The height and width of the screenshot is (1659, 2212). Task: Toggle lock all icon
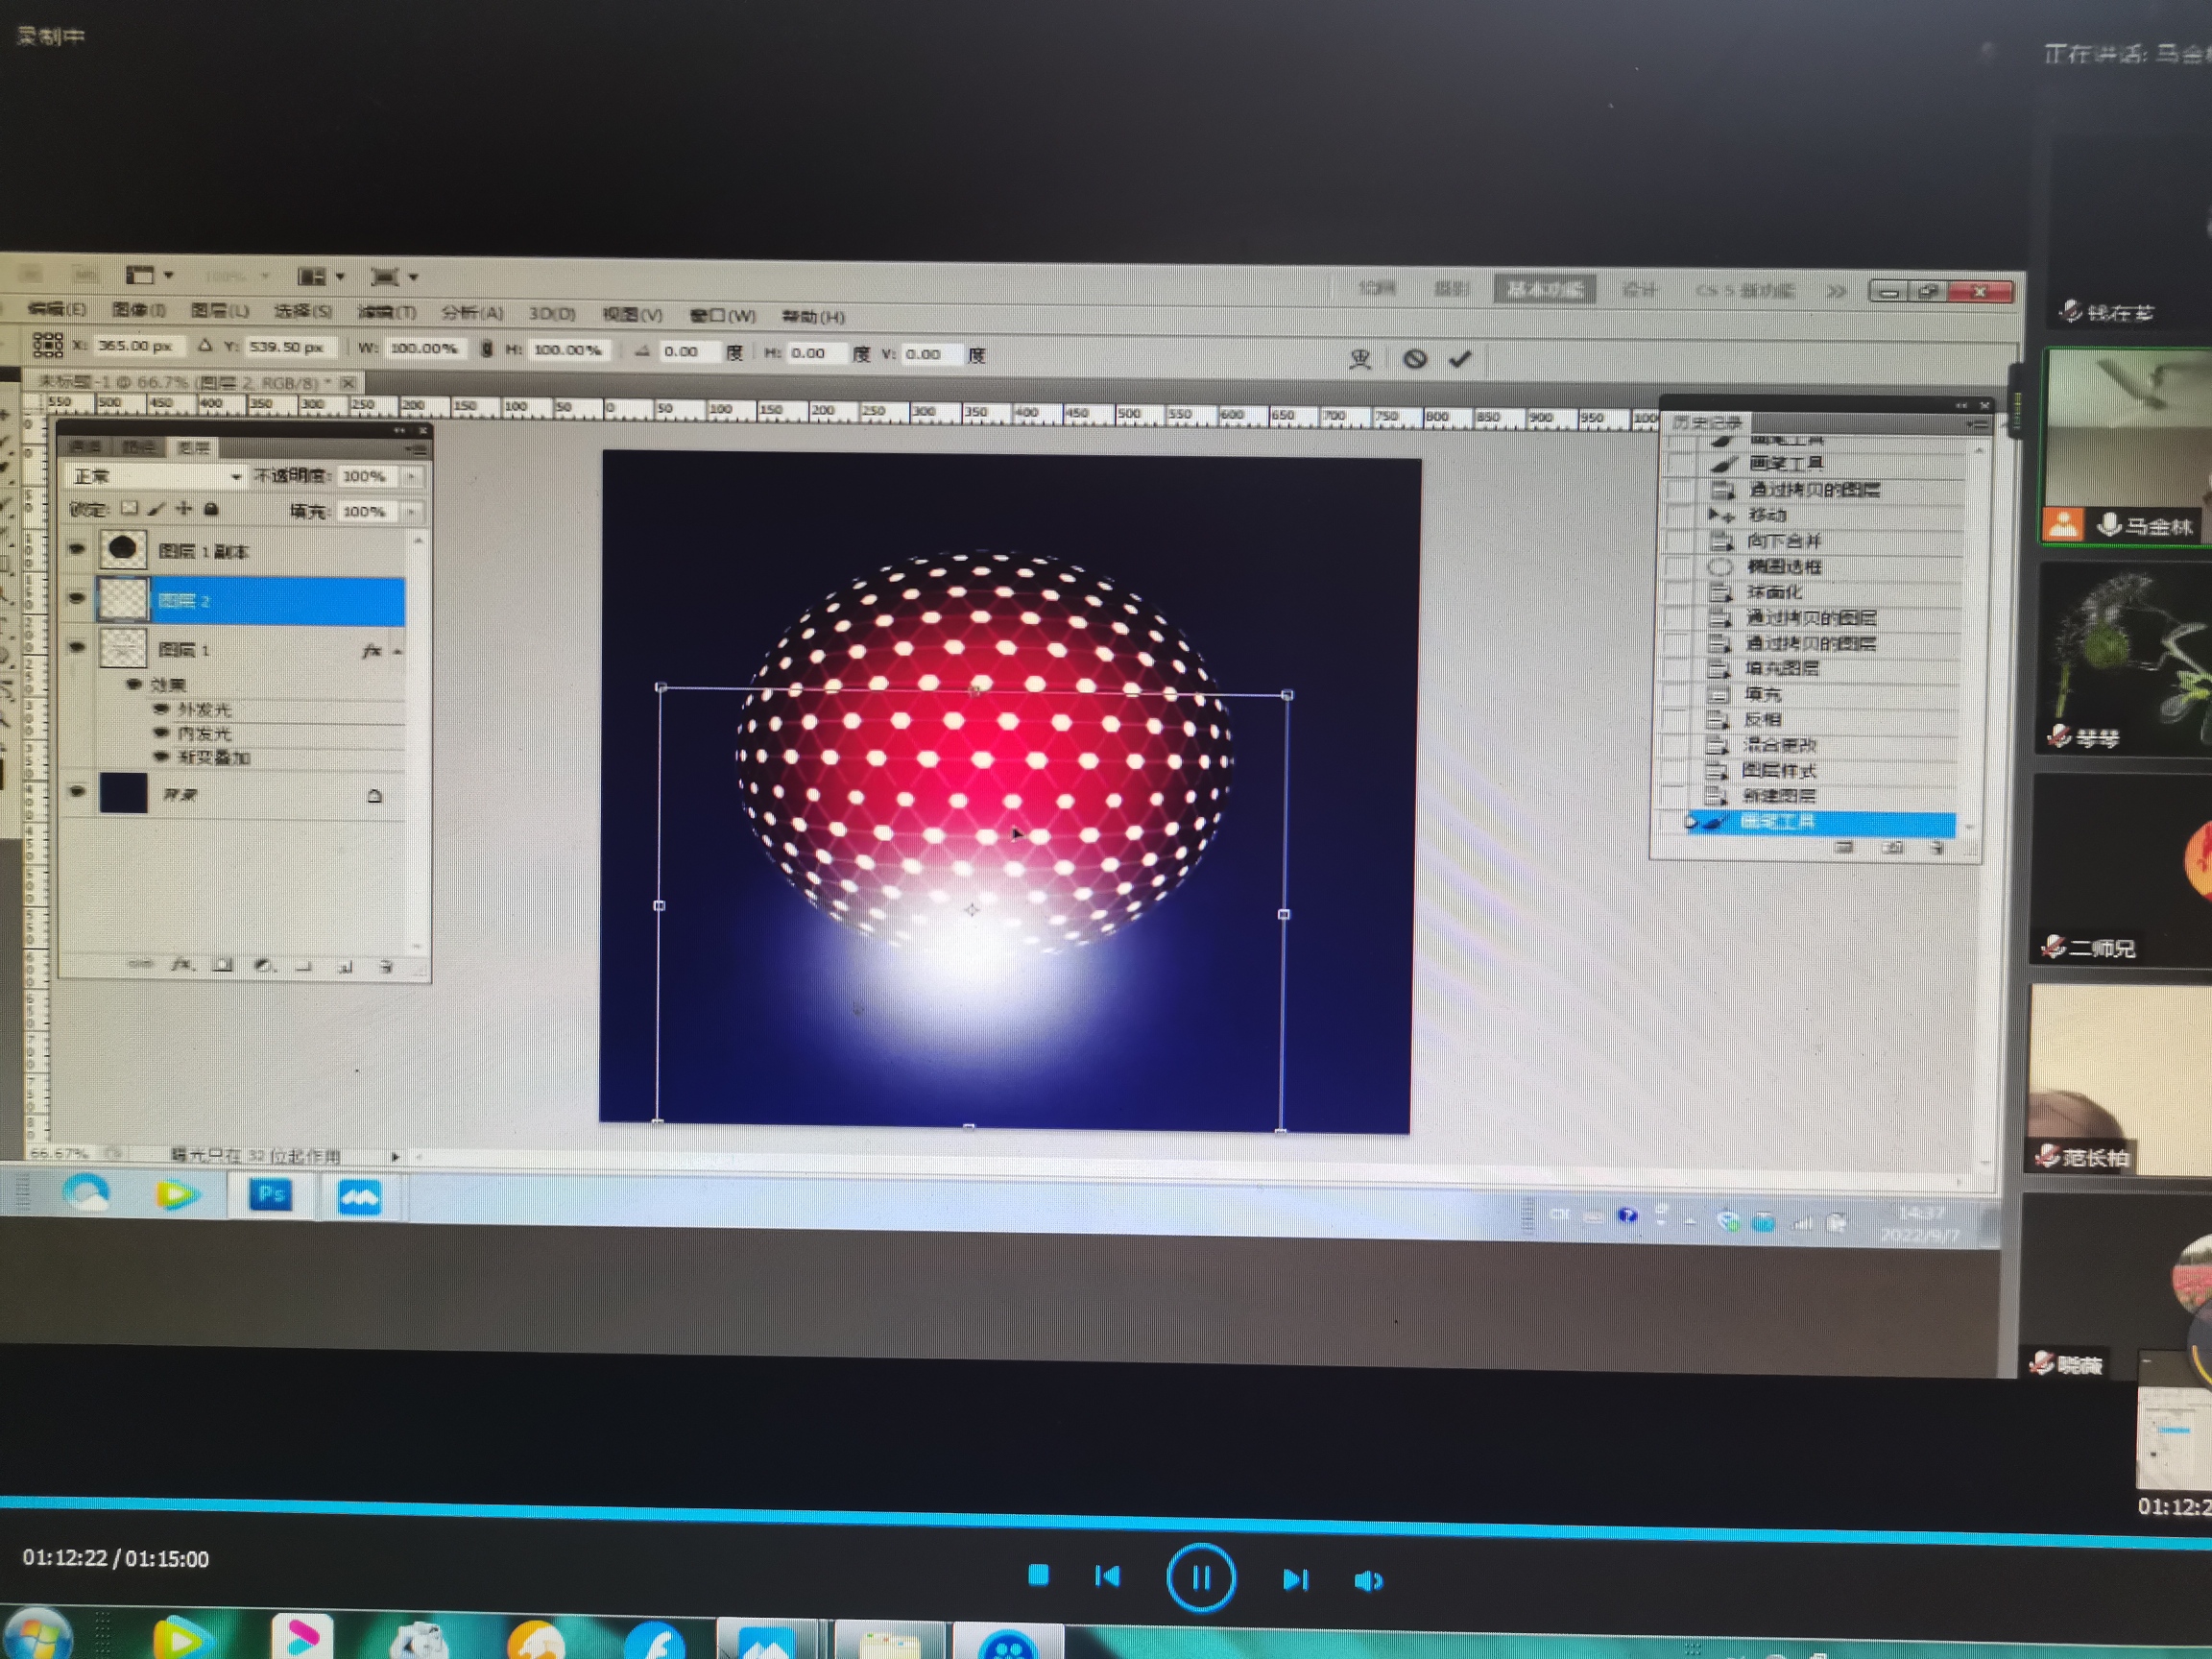pos(211,509)
